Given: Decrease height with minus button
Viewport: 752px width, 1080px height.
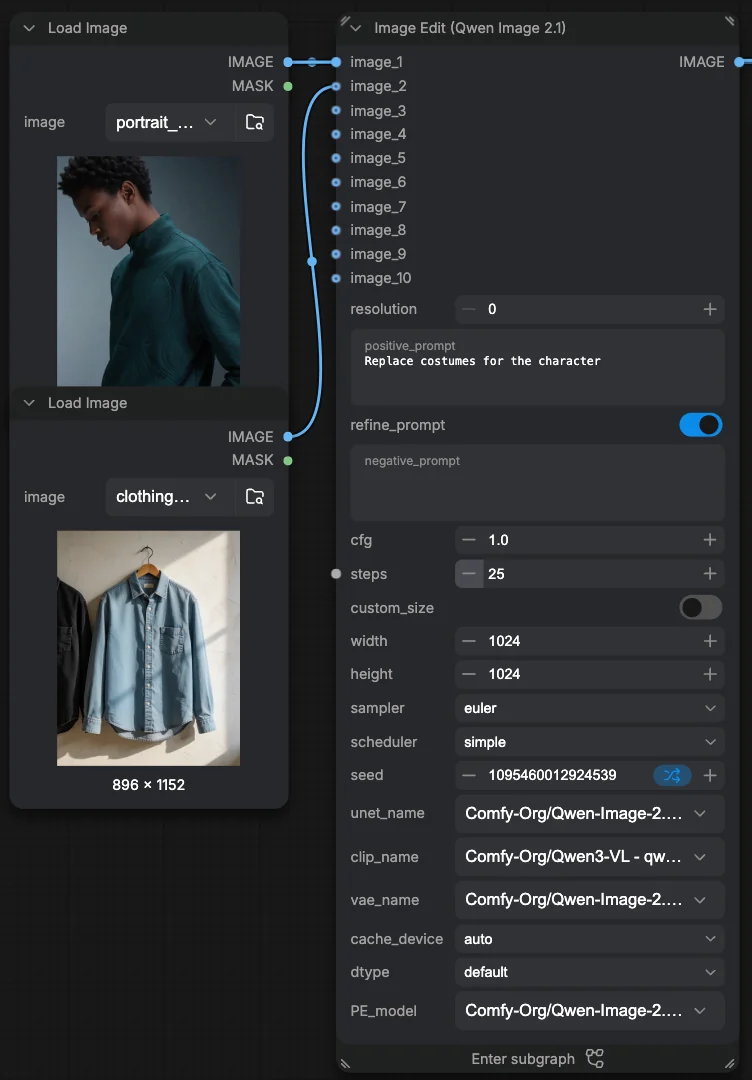Looking at the screenshot, I should (469, 674).
